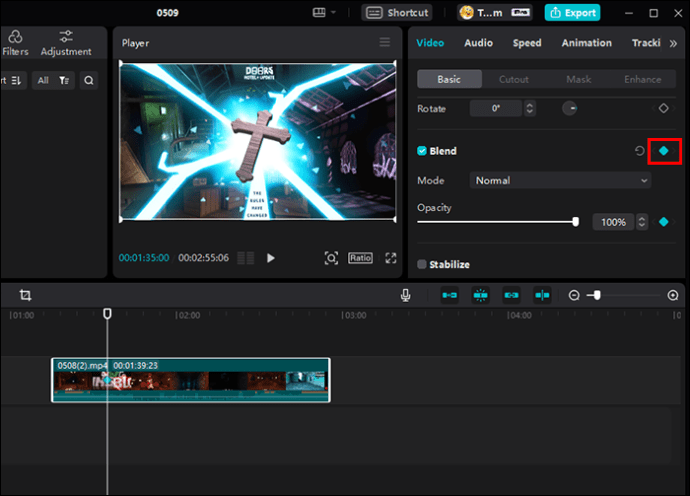Uncheck the Blend checkbox

pos(422,151)
